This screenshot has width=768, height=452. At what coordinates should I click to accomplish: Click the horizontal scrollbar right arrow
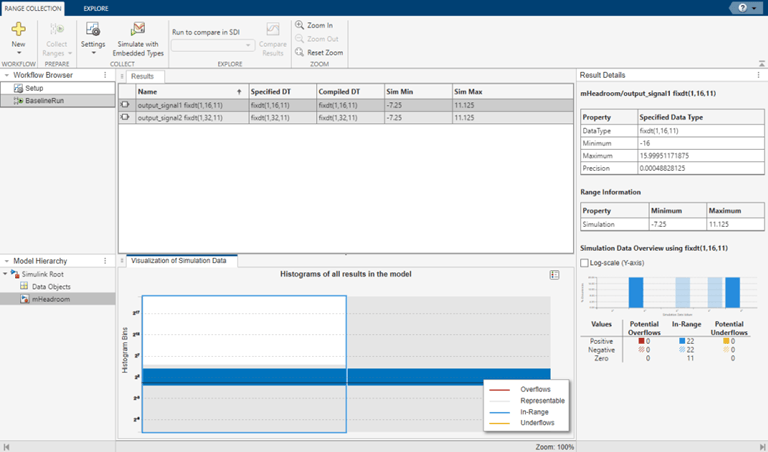pos(762,447)
